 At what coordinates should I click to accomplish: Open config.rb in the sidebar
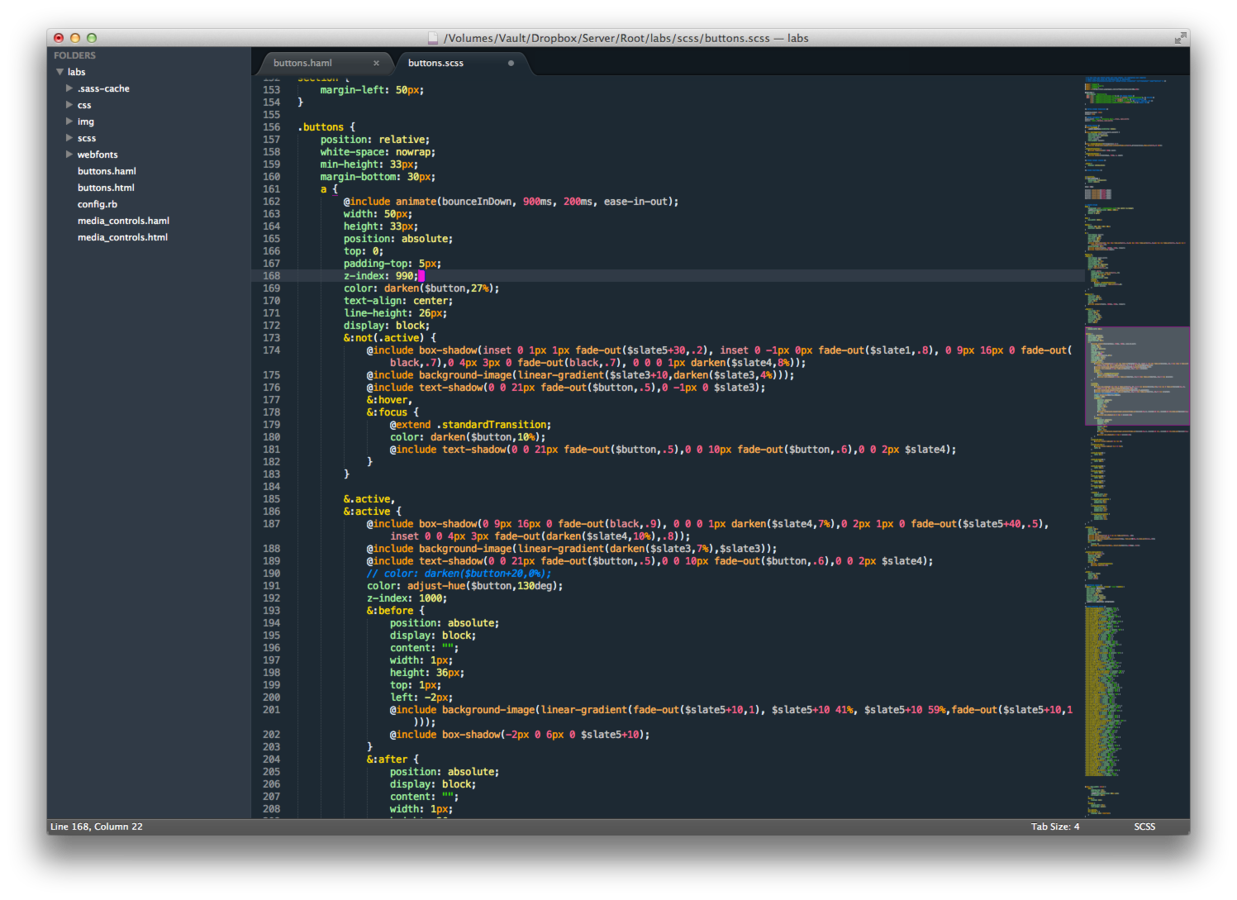[x=97, y=204]
